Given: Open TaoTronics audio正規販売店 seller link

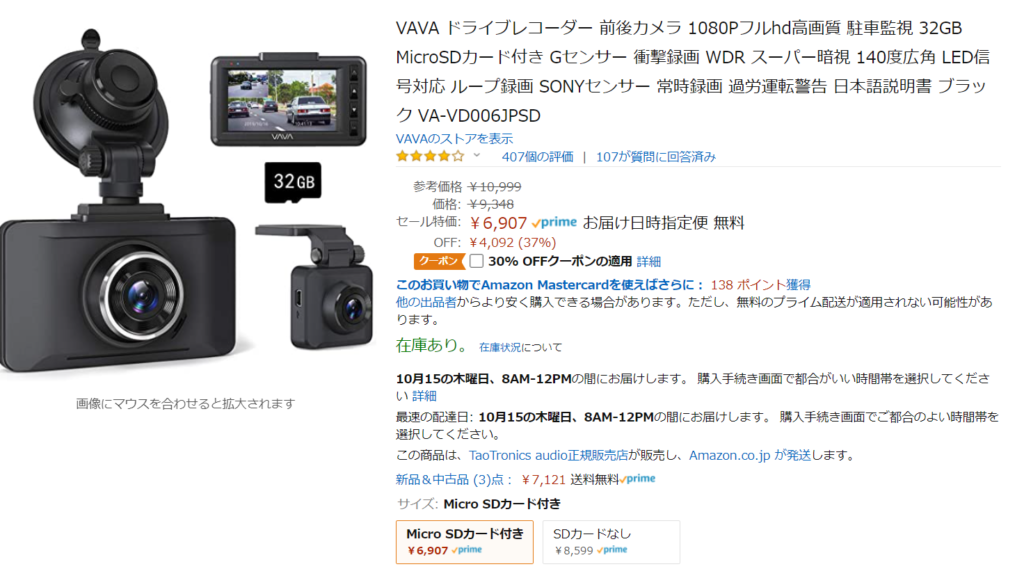Looking at the screenshot, I should coord(548,455).
